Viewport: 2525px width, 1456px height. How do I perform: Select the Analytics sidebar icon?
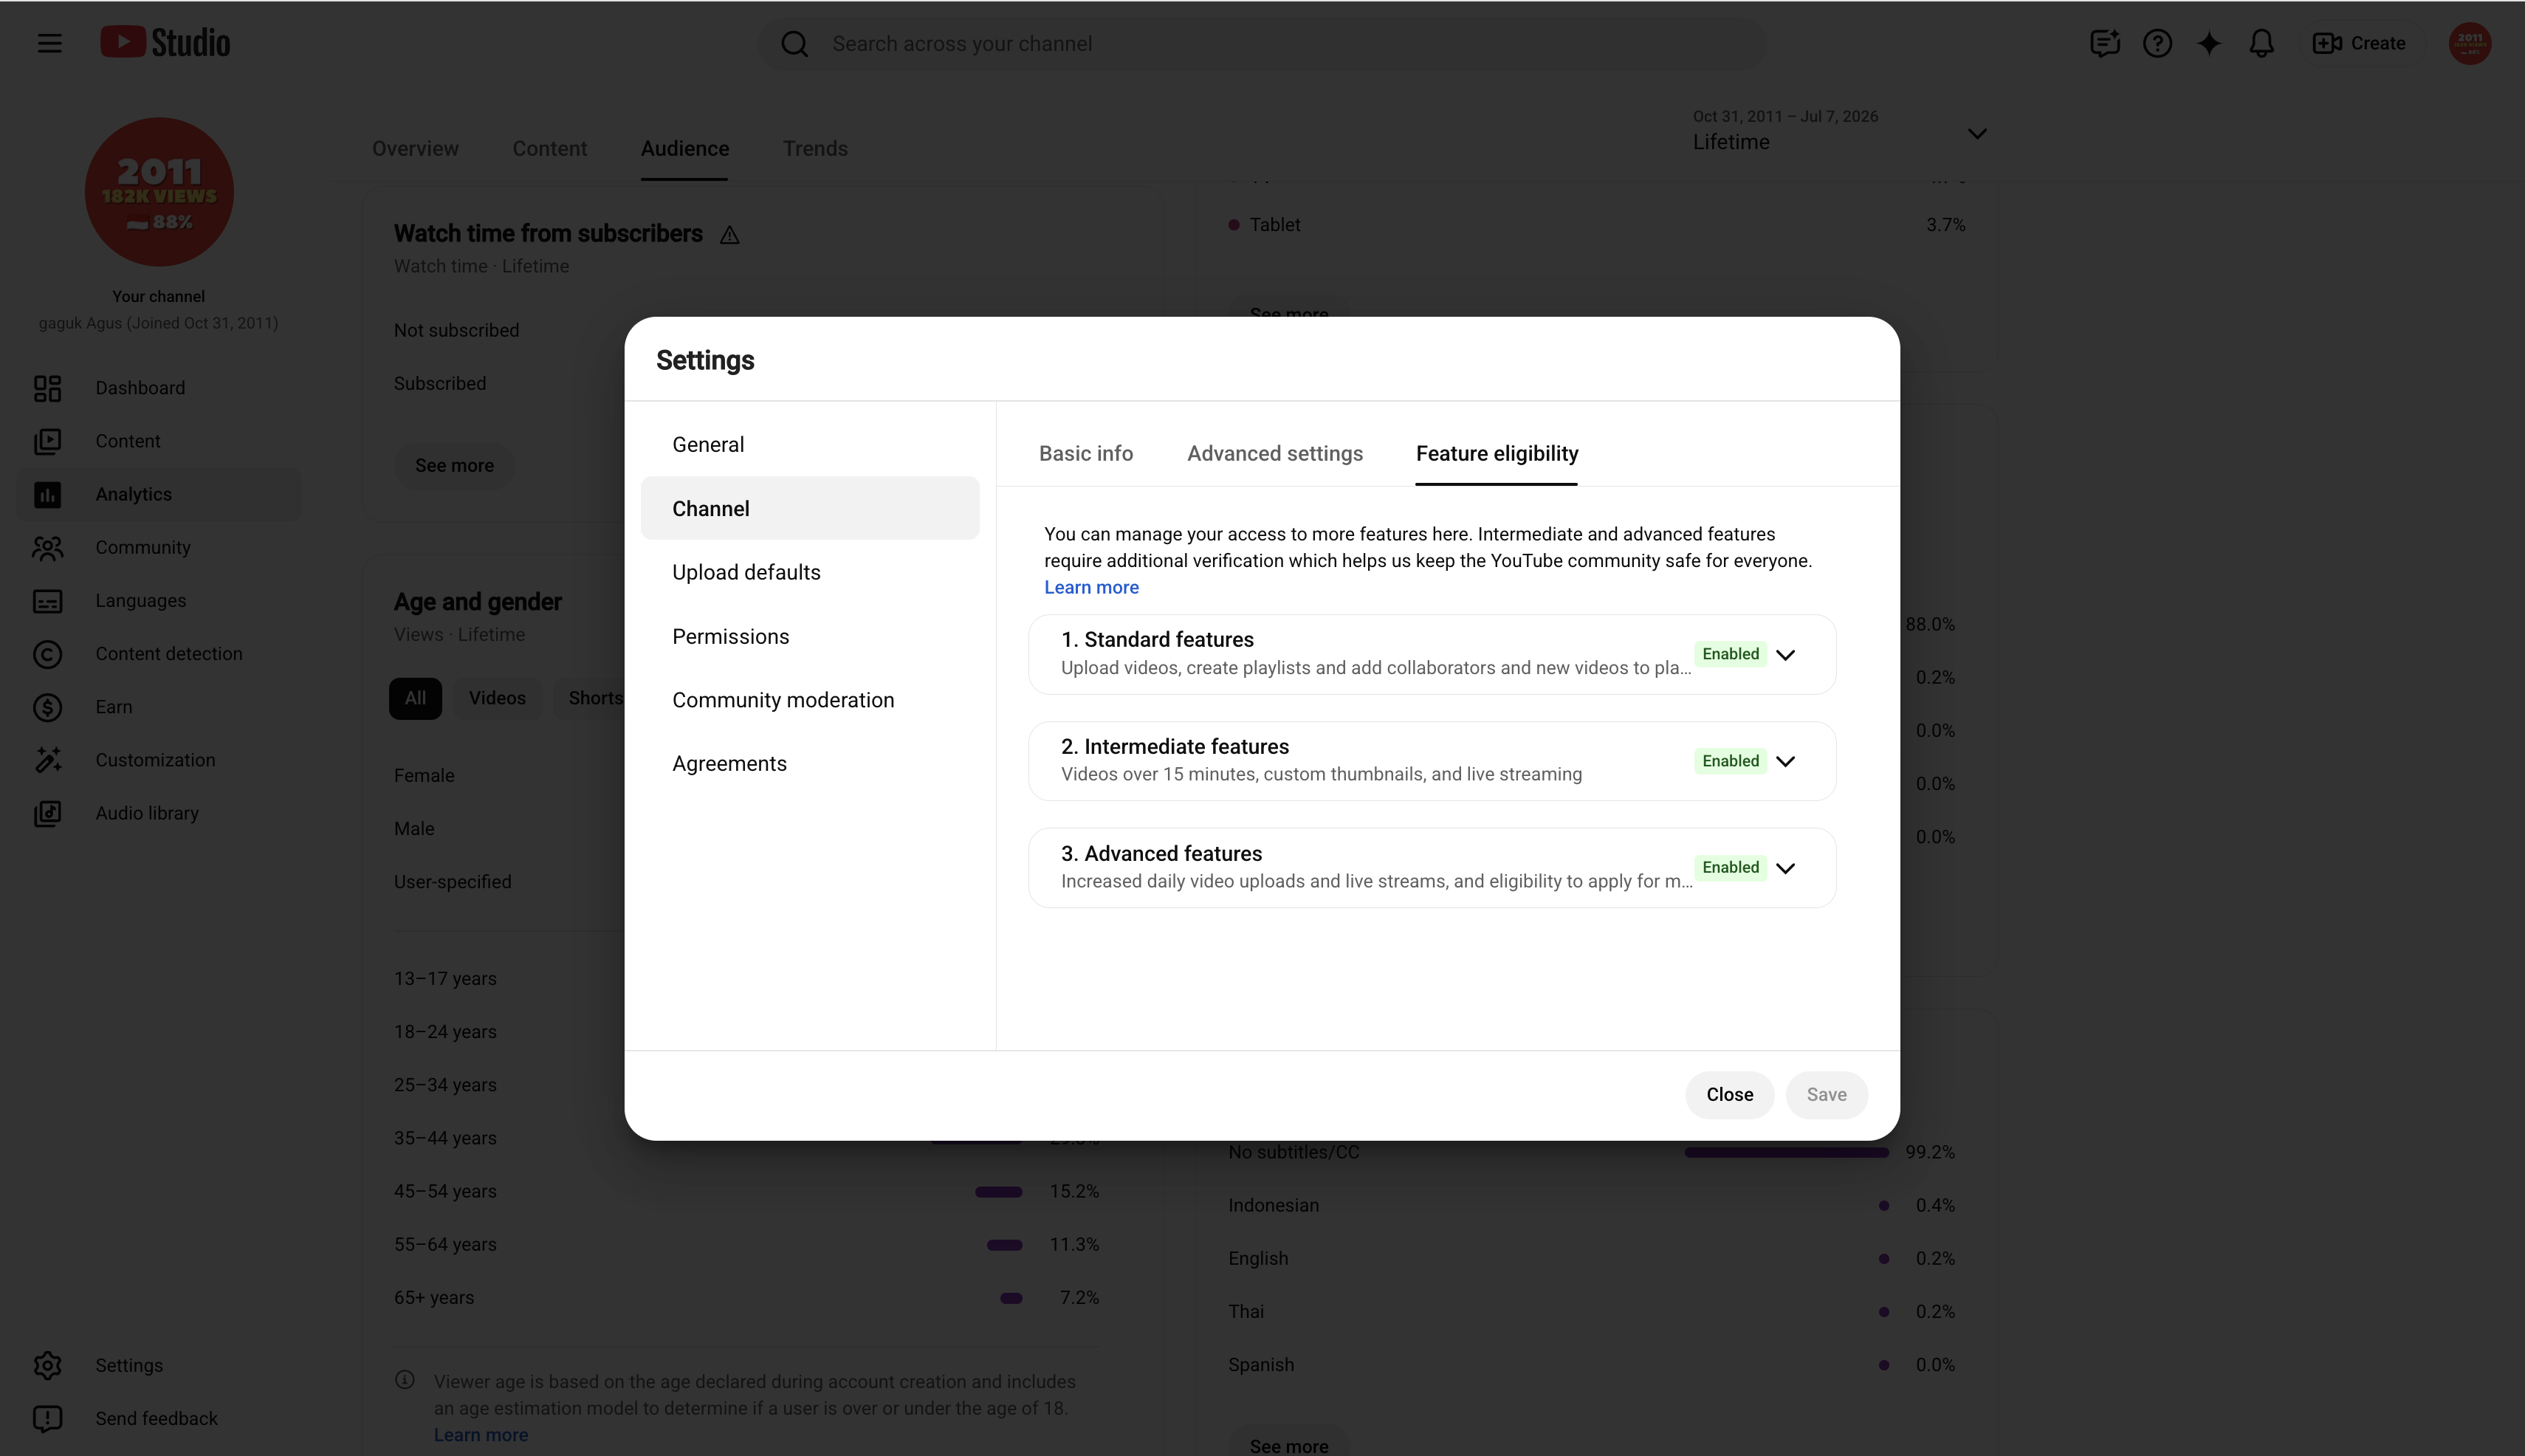(47, 494)
